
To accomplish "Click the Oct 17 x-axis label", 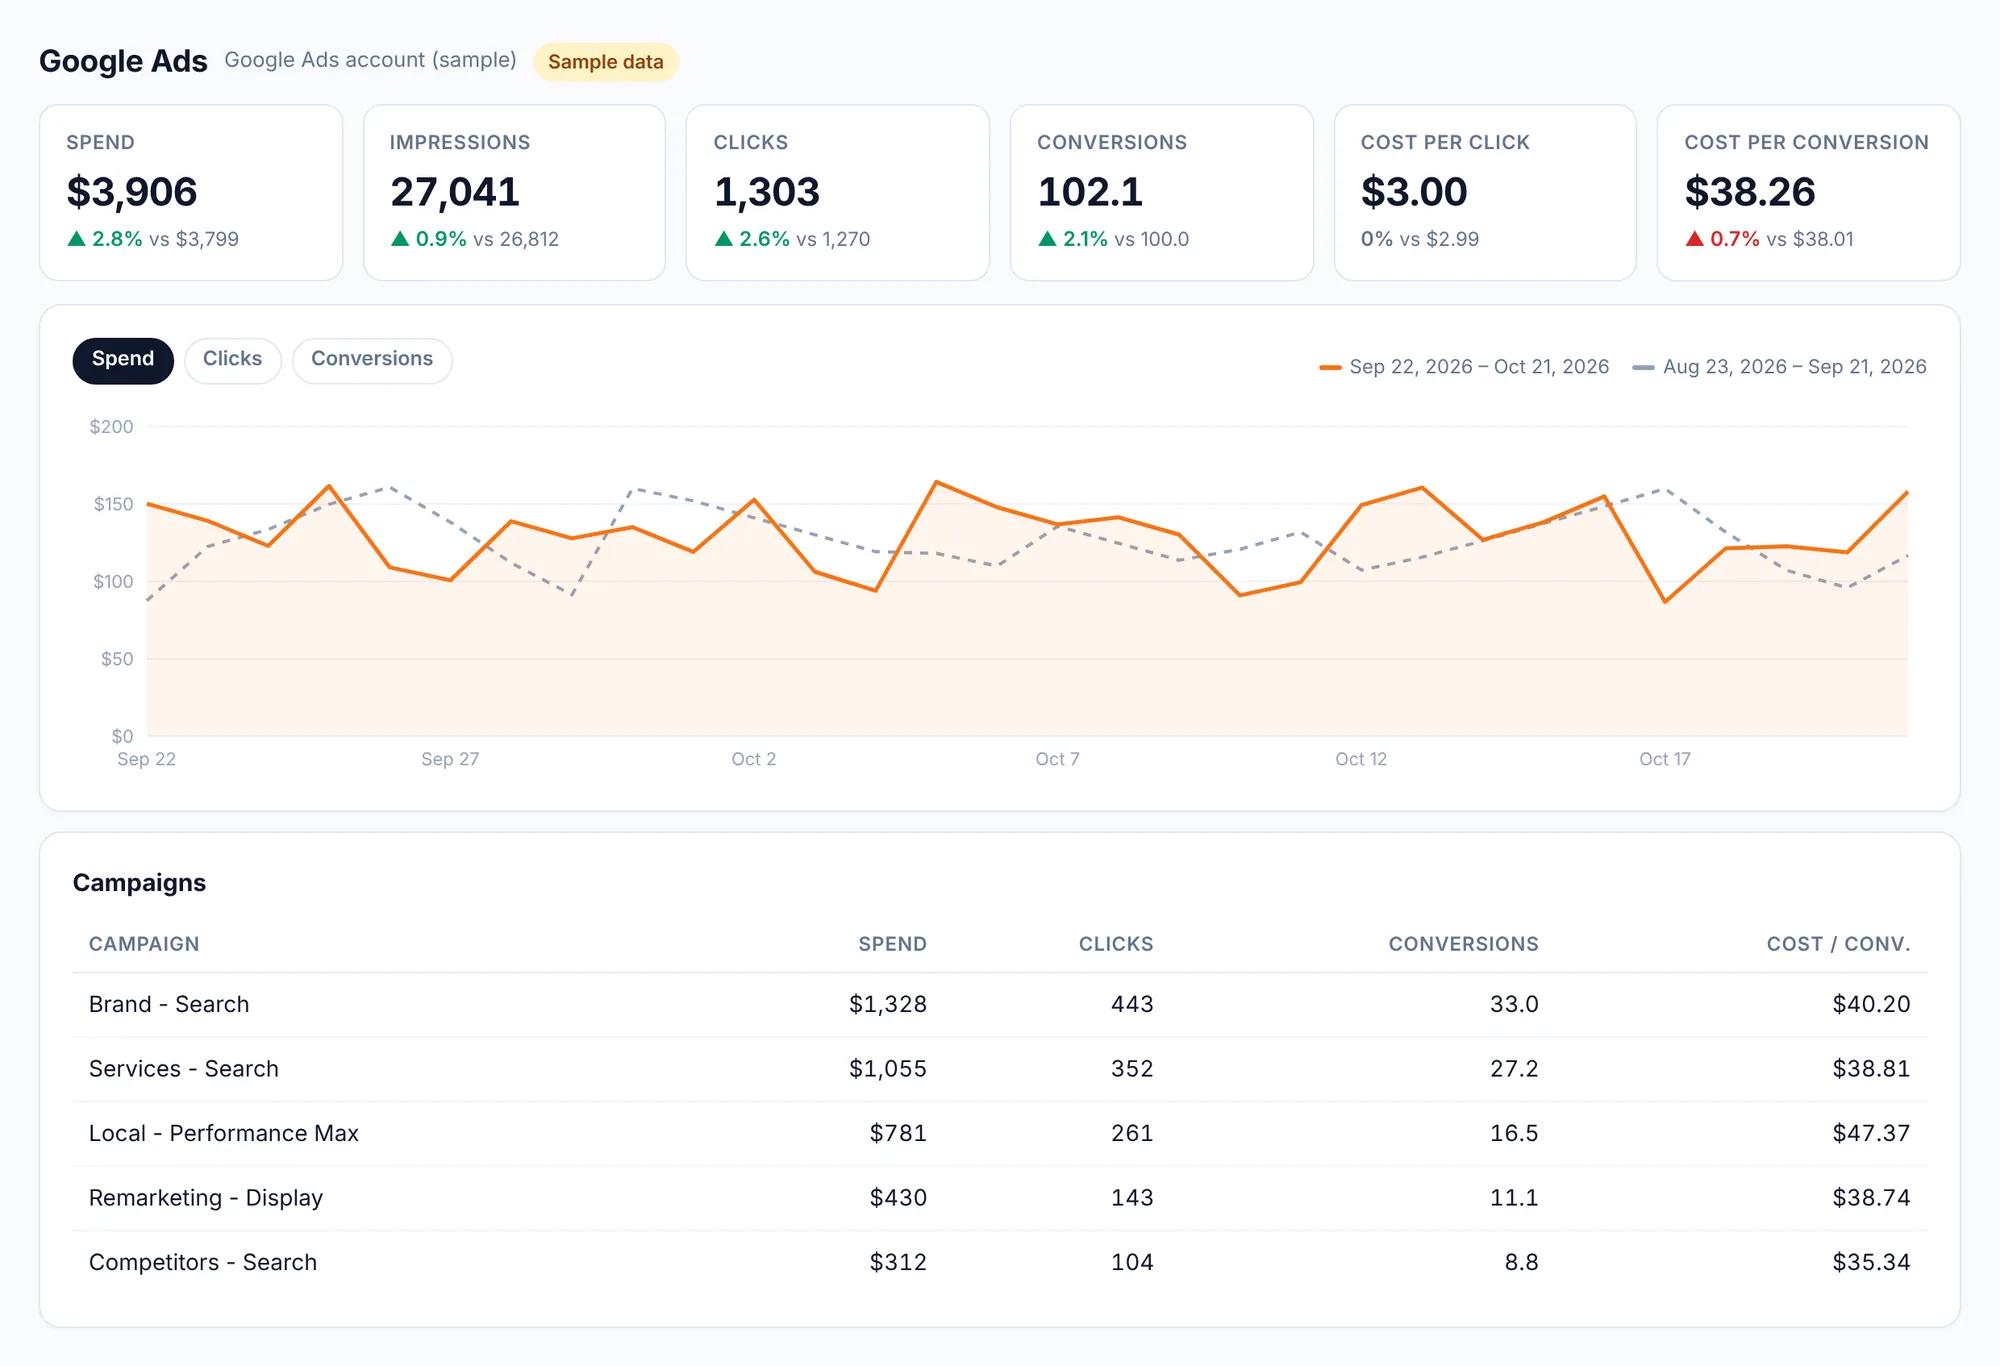I will tap(1664, 759).
